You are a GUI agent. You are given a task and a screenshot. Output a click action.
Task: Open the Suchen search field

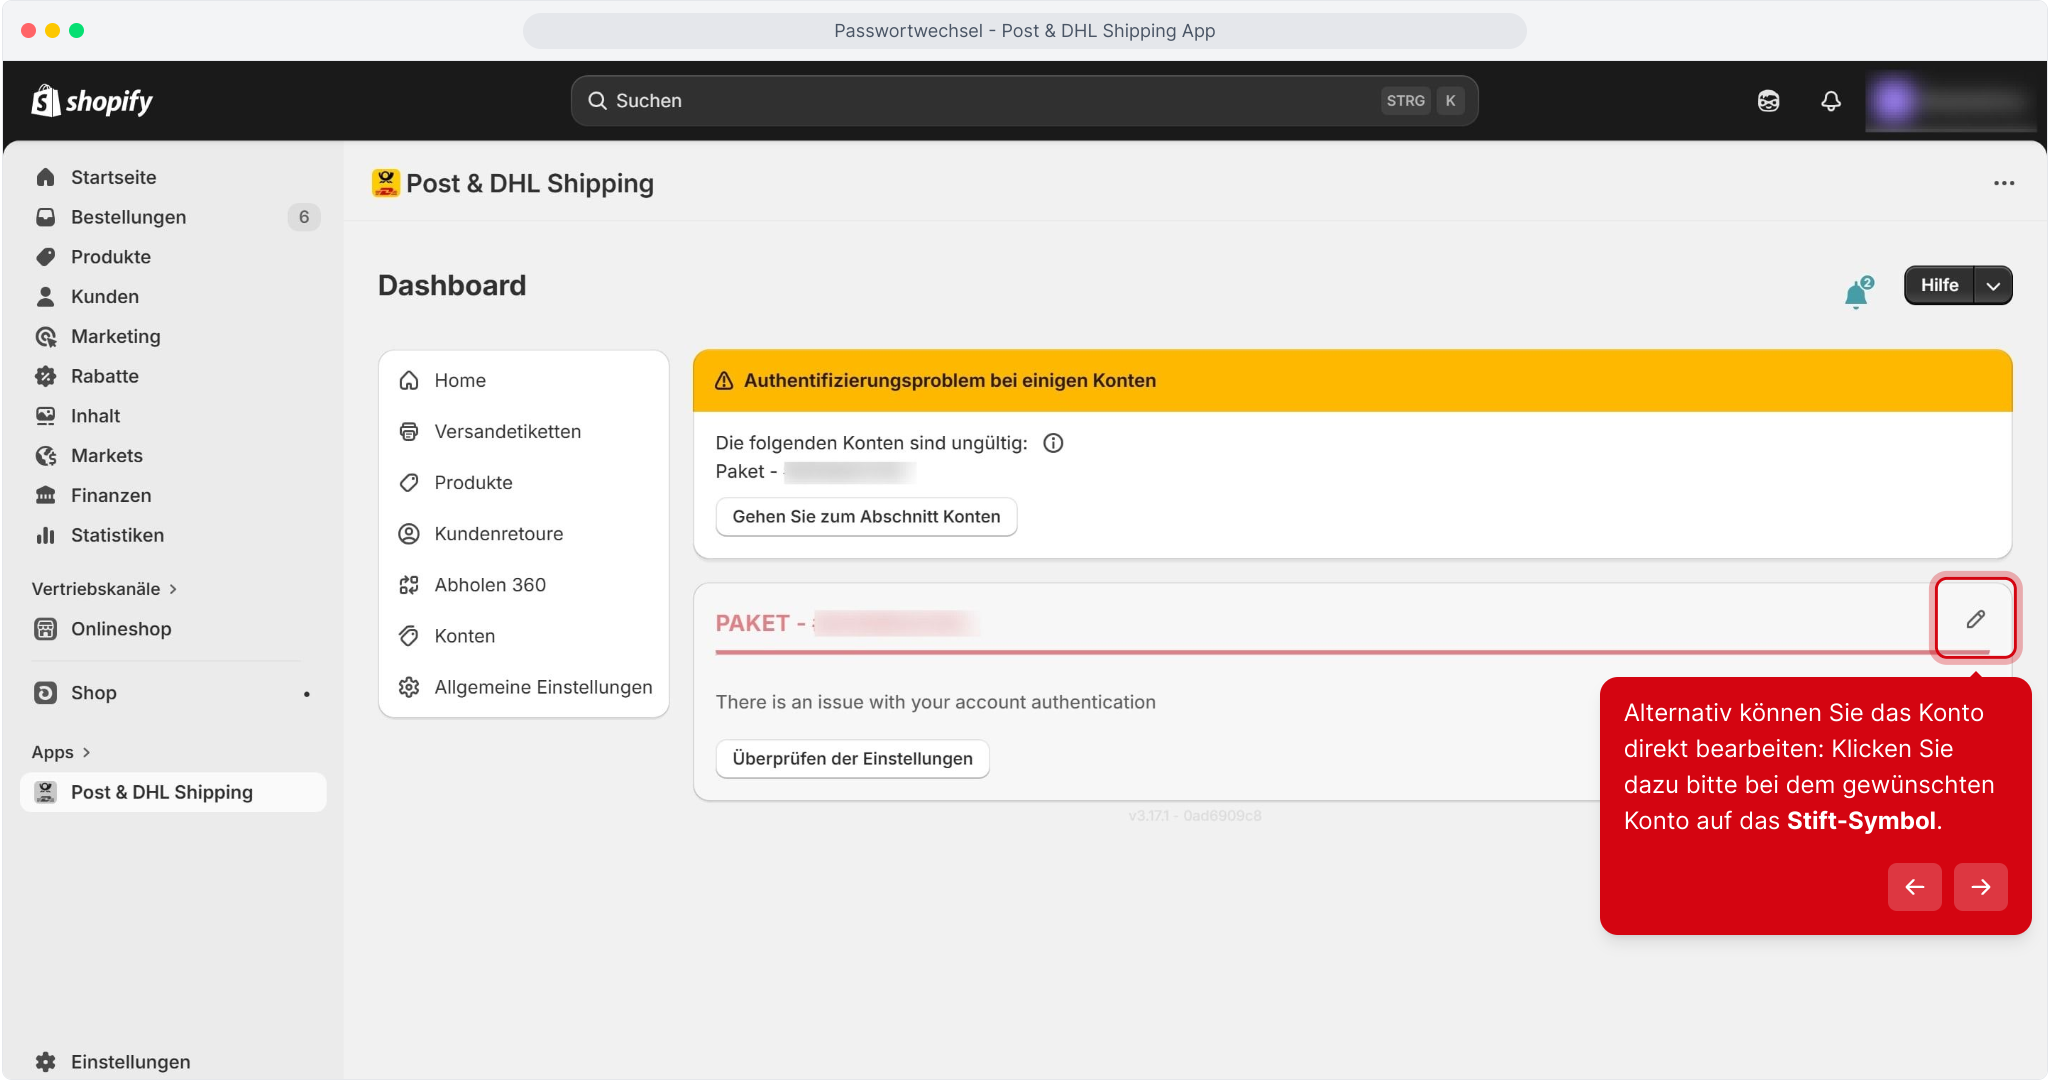tap(1024, 101)
